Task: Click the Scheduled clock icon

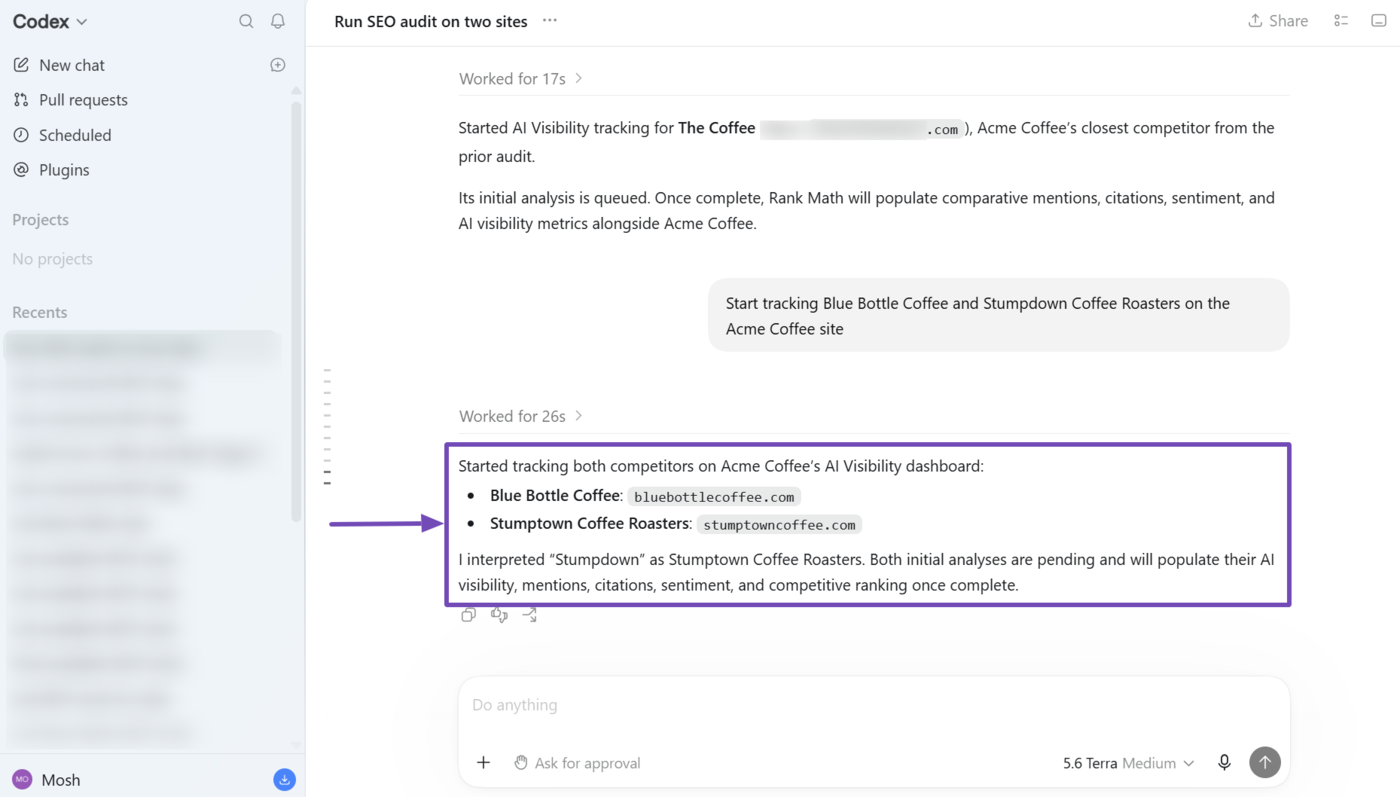Action: [21, 135]
